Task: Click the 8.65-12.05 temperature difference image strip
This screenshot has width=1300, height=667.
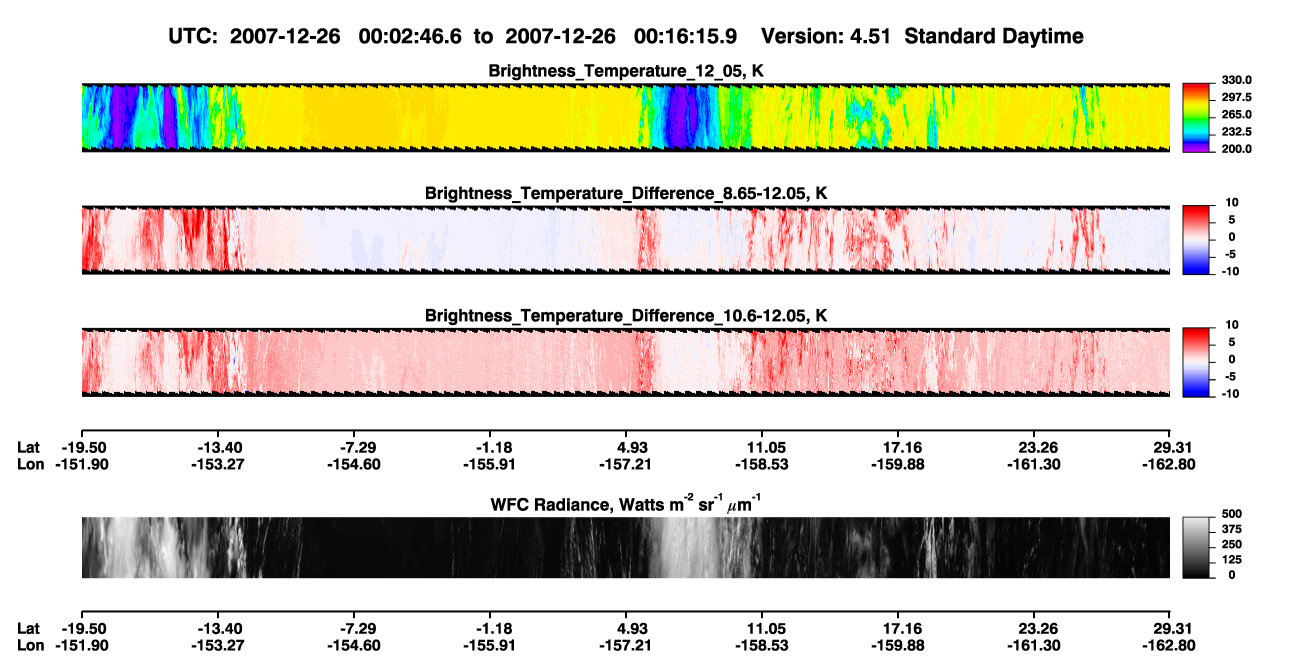Action: tap(626, 240)
